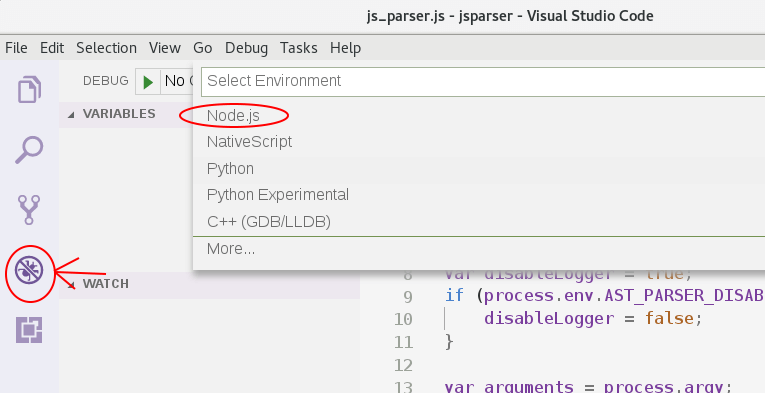The image size is (765, 393).
Task: Choose NativeScript environment
Action: [479, 142]
